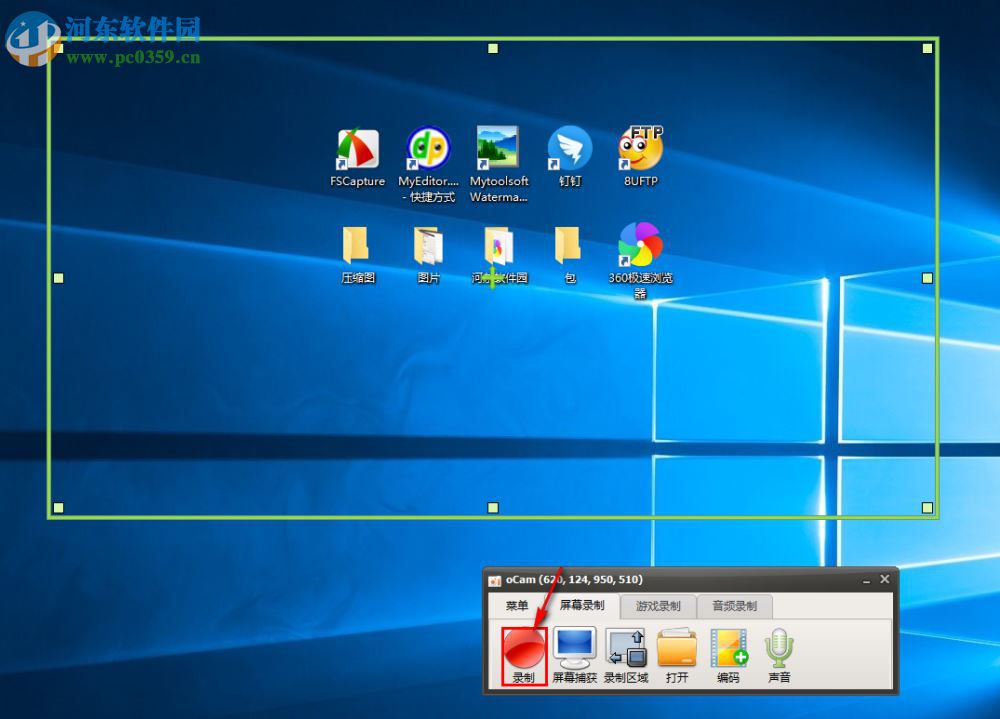1000x719 pixels.
Task: Open the 菜单 menu in oCam
Action: pos(517,606)
